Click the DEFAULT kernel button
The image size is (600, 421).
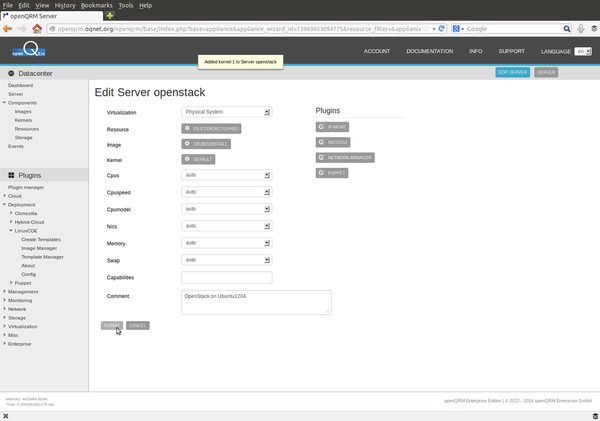pyautogui.click(x=198, y=159)
